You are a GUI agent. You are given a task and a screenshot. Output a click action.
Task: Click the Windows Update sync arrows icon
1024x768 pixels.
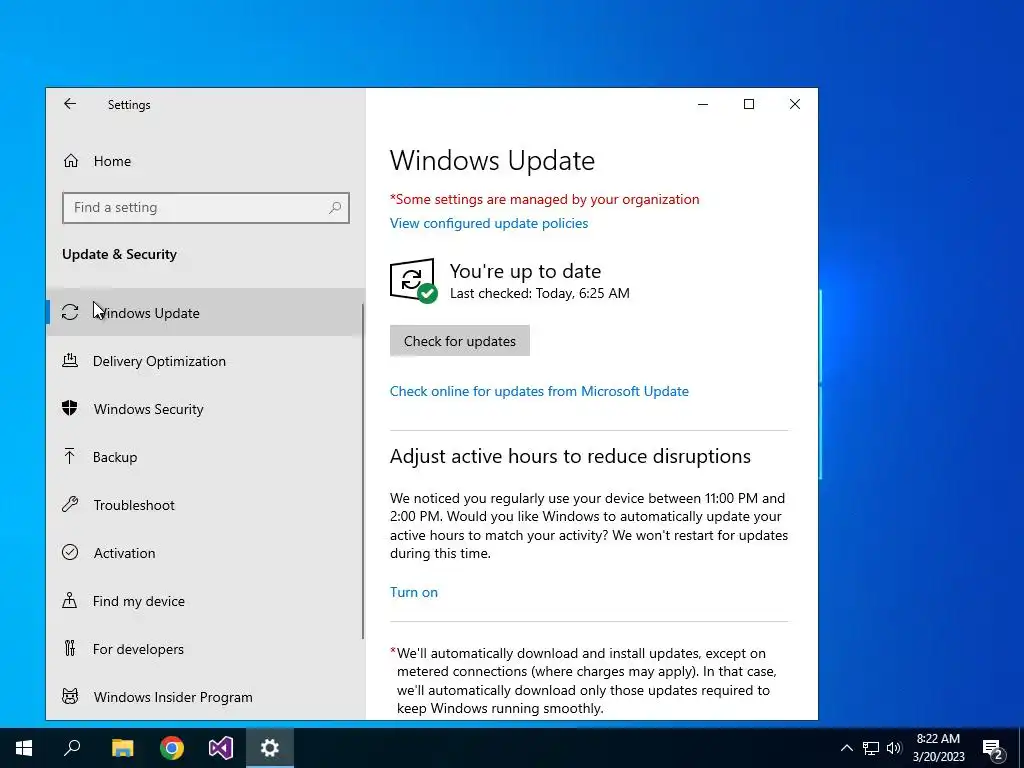70,312
